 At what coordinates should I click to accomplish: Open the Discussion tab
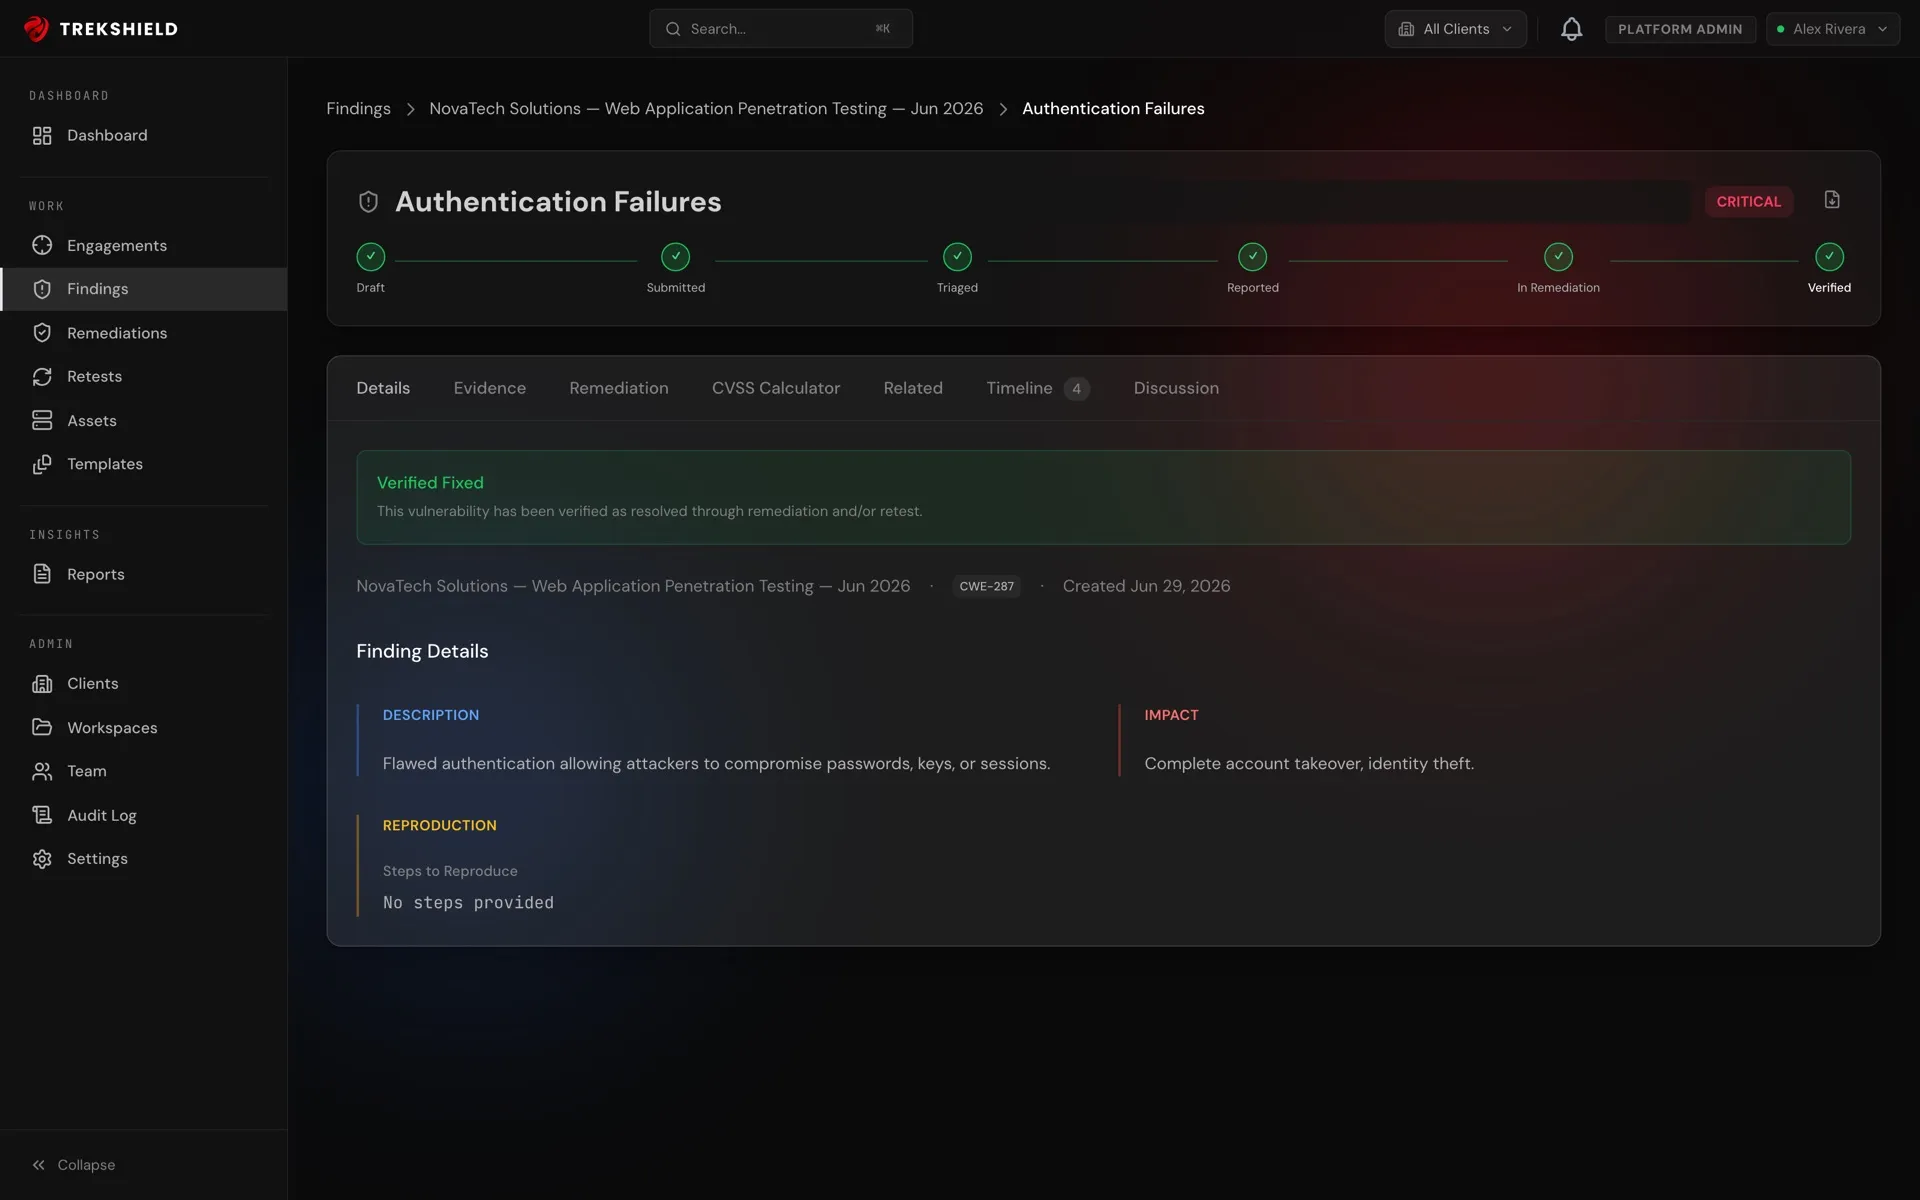point(1176,388)
